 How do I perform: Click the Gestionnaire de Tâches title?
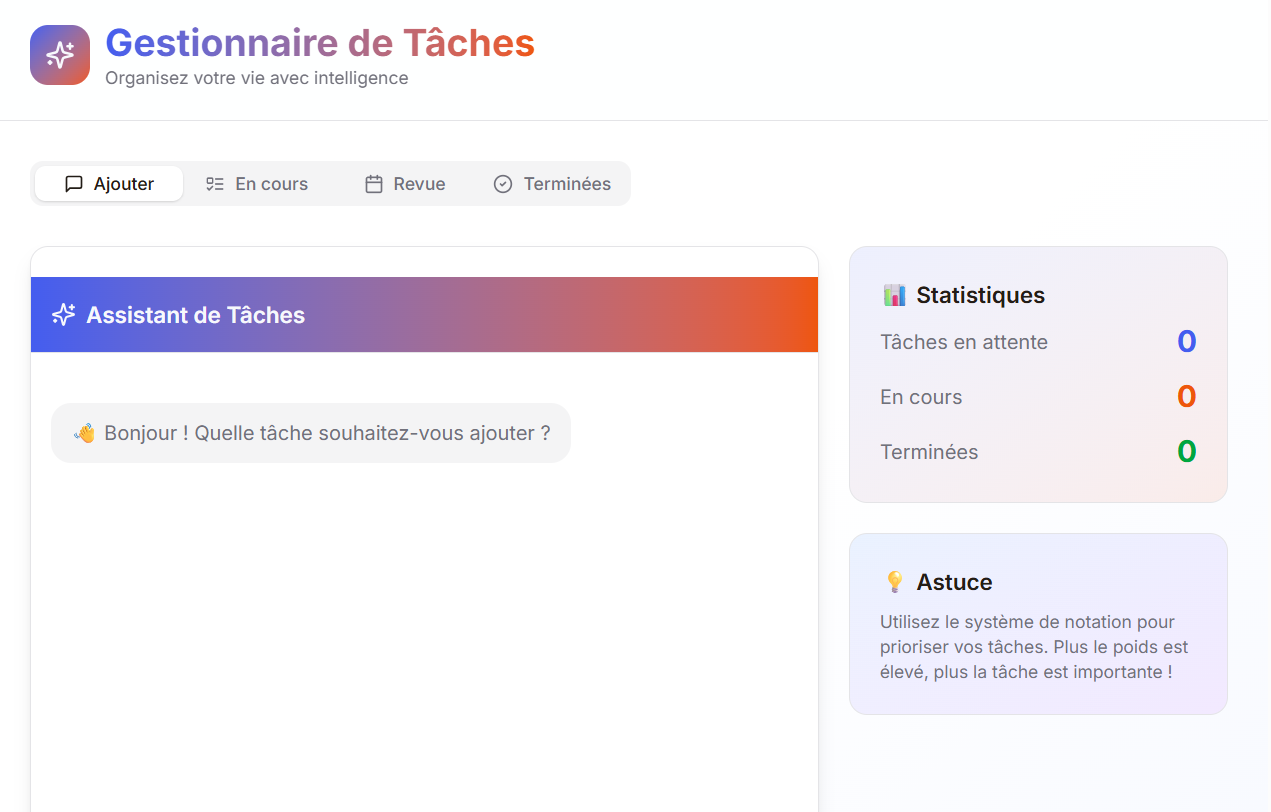click(320, 43)
